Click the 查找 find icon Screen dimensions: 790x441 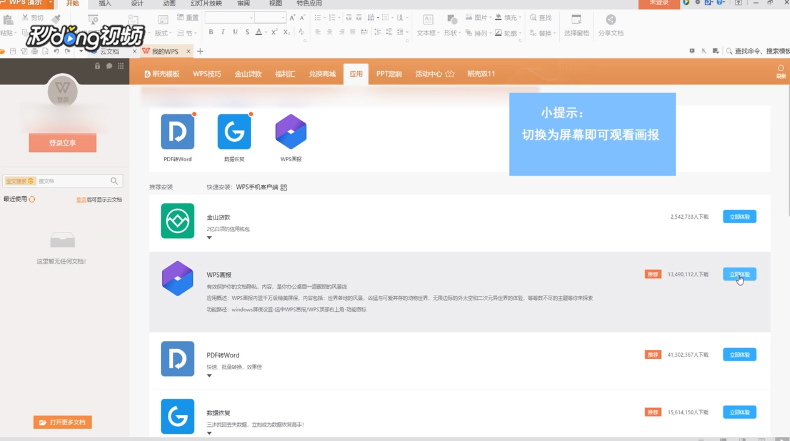pyautogui.click(x=533, y=18)
